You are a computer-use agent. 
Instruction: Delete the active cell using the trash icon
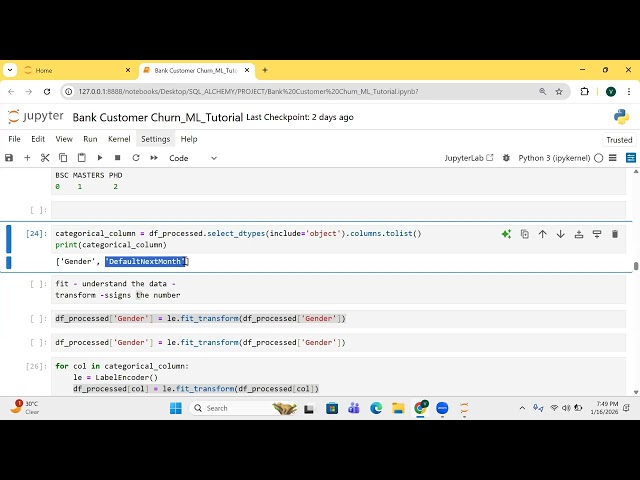(x=615, y=234)
